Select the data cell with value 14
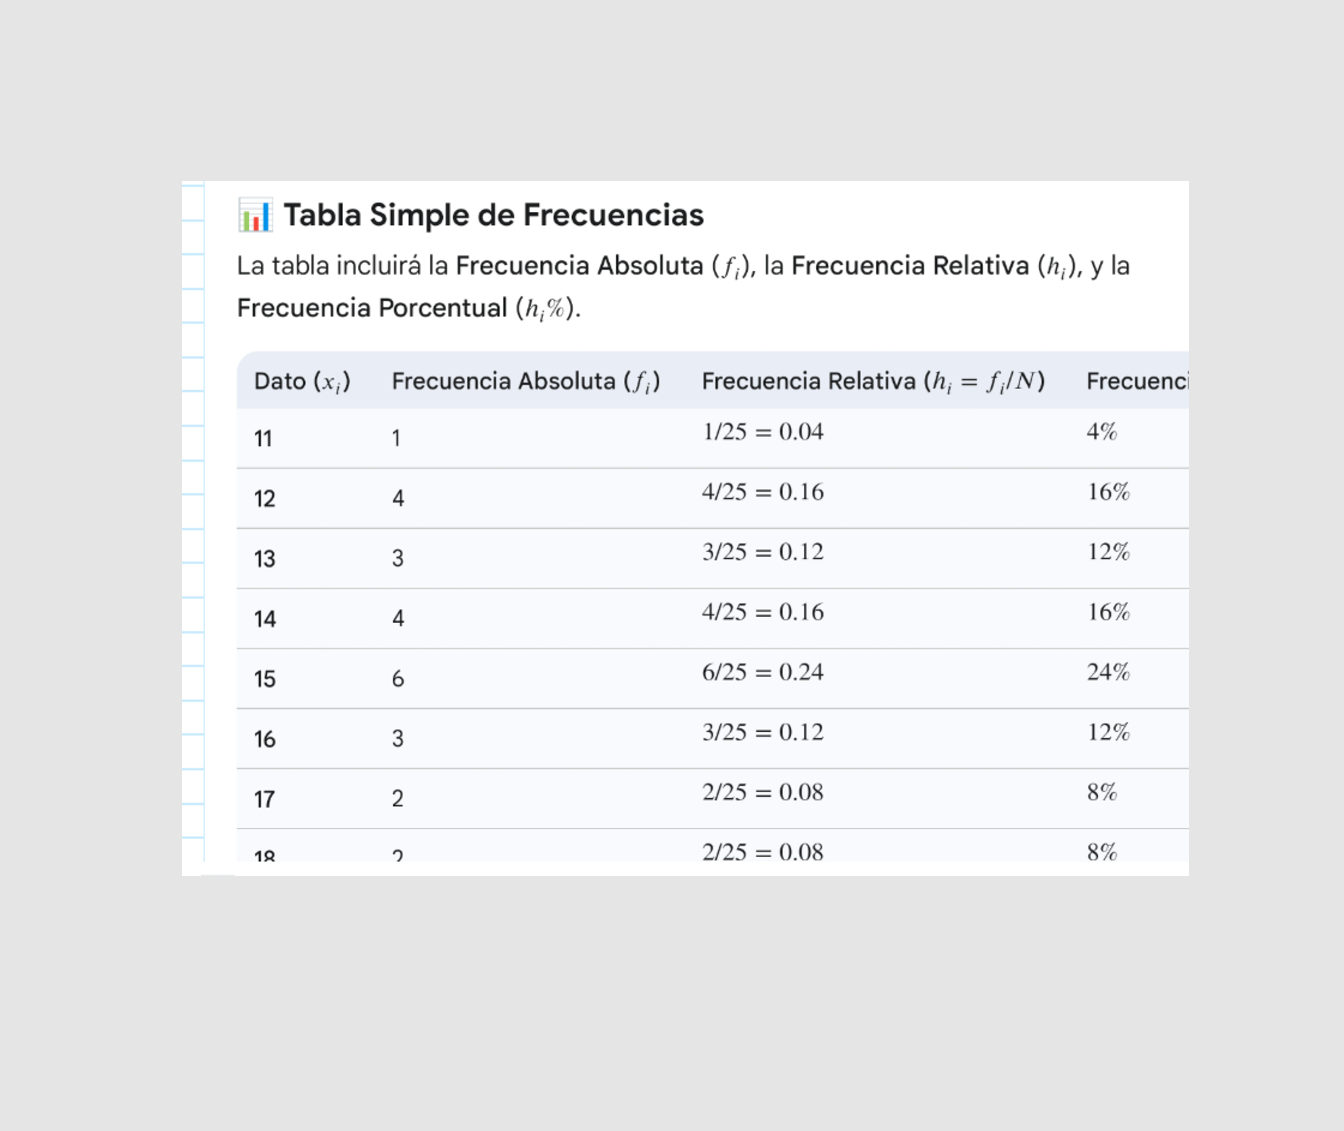The width and height of the screenshot is (1344, 1131). 264,618
